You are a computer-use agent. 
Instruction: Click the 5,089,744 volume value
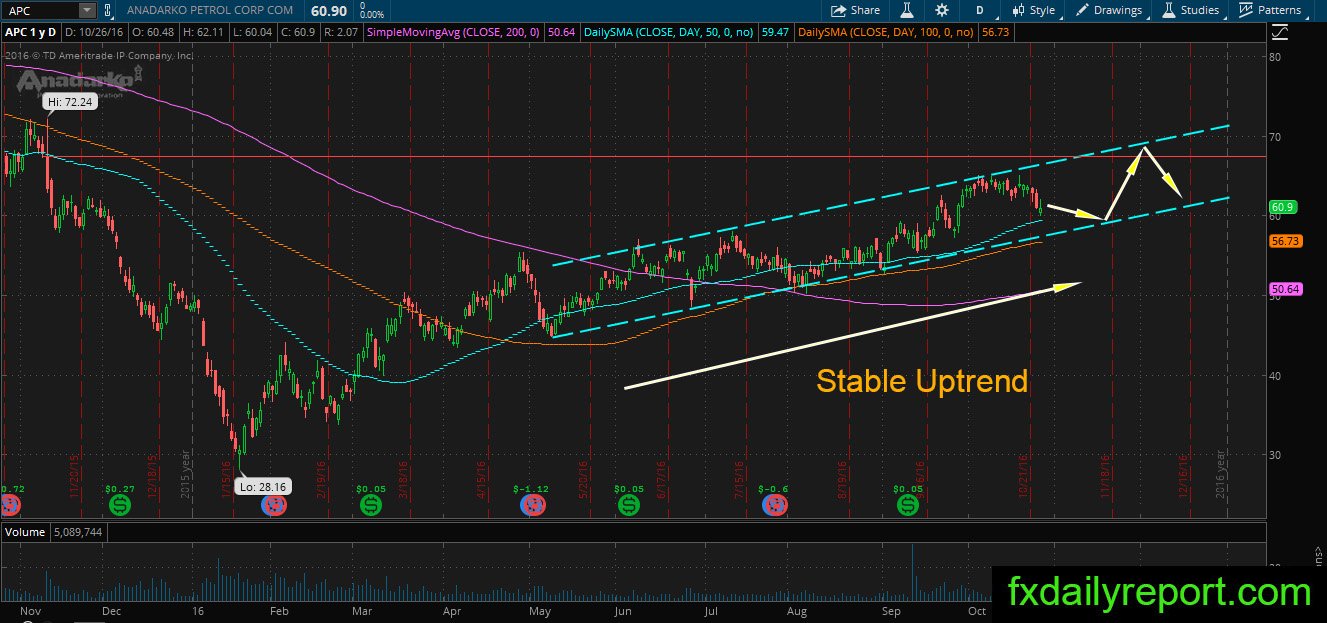point(77,533)
